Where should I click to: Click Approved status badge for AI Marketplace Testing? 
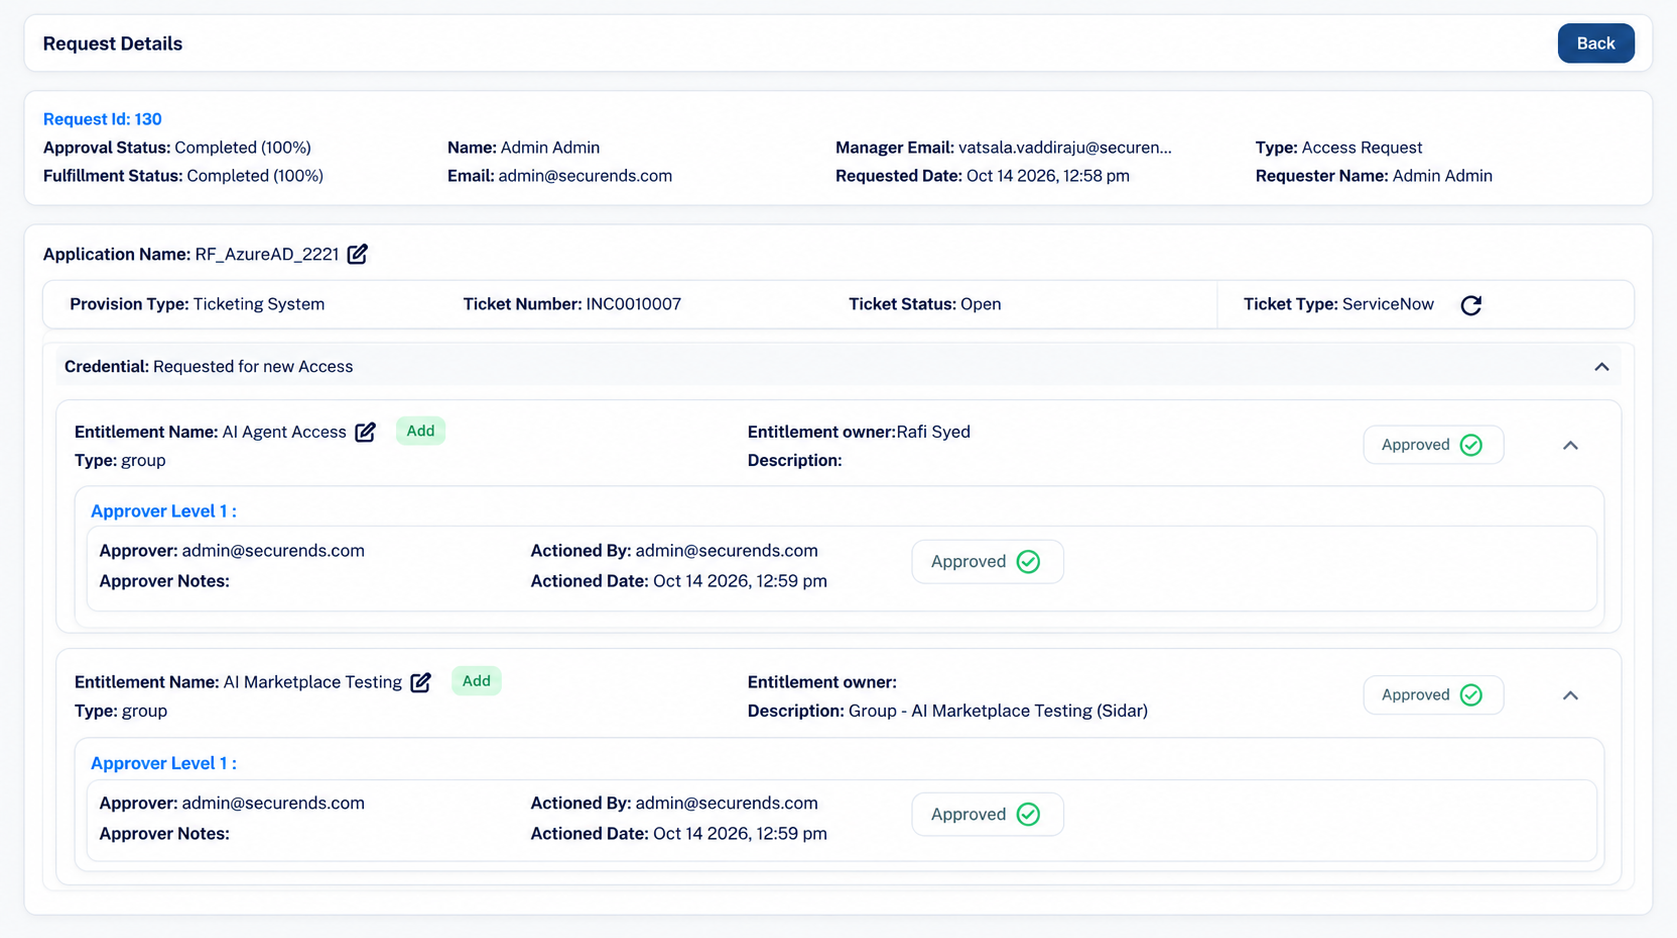point(1433,695)
